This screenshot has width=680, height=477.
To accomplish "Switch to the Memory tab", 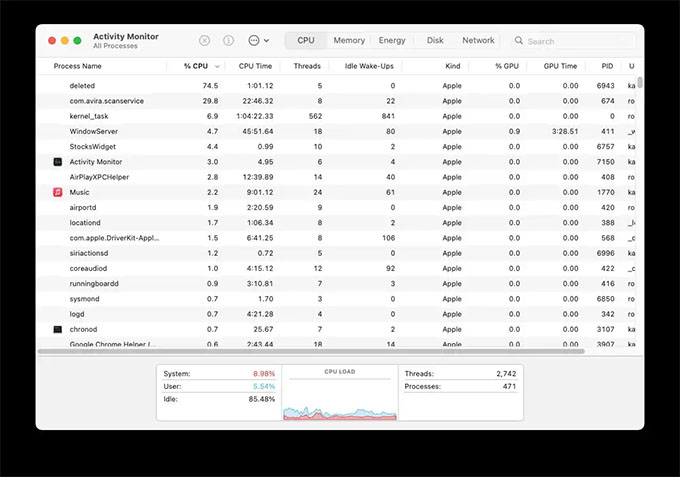I will pyautogui.click(x=349, y=40).
